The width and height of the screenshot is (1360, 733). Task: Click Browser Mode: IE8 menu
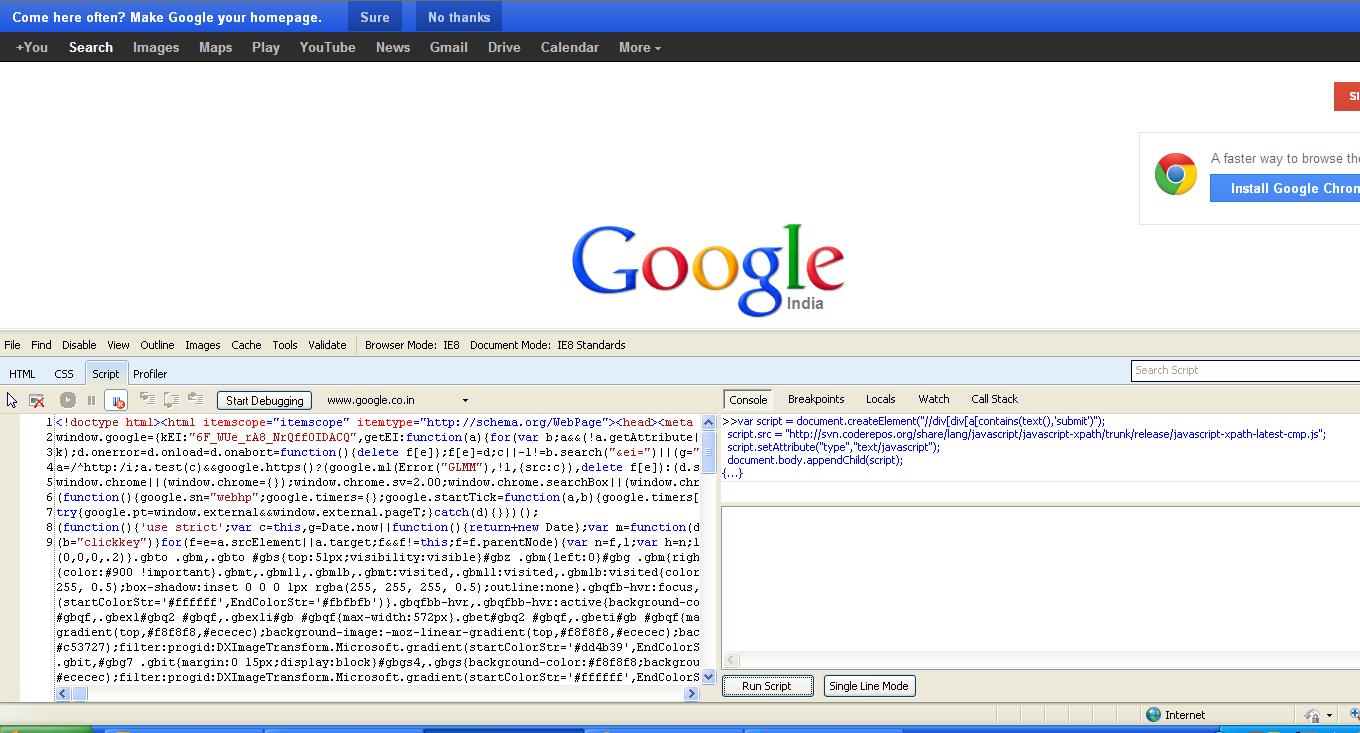(412, 345)
